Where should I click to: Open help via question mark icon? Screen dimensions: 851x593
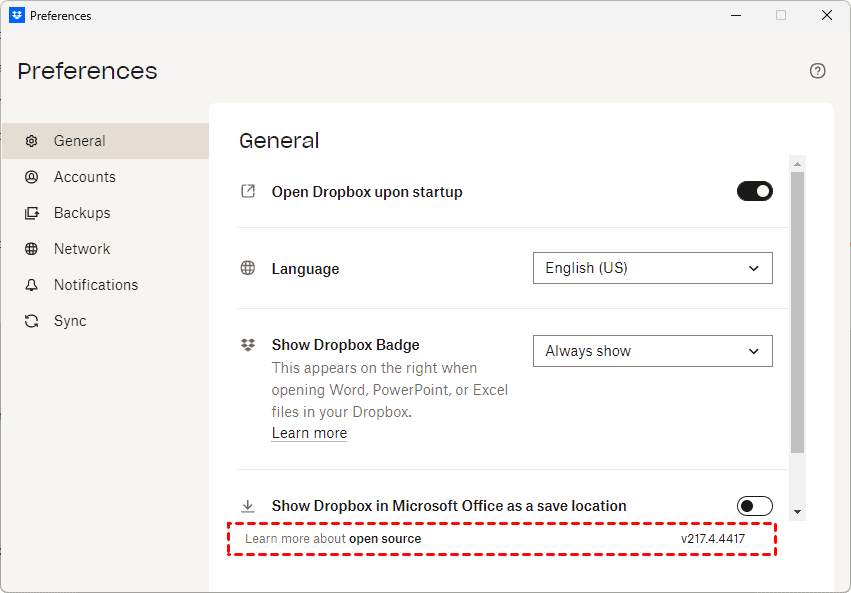pos(818,71)
